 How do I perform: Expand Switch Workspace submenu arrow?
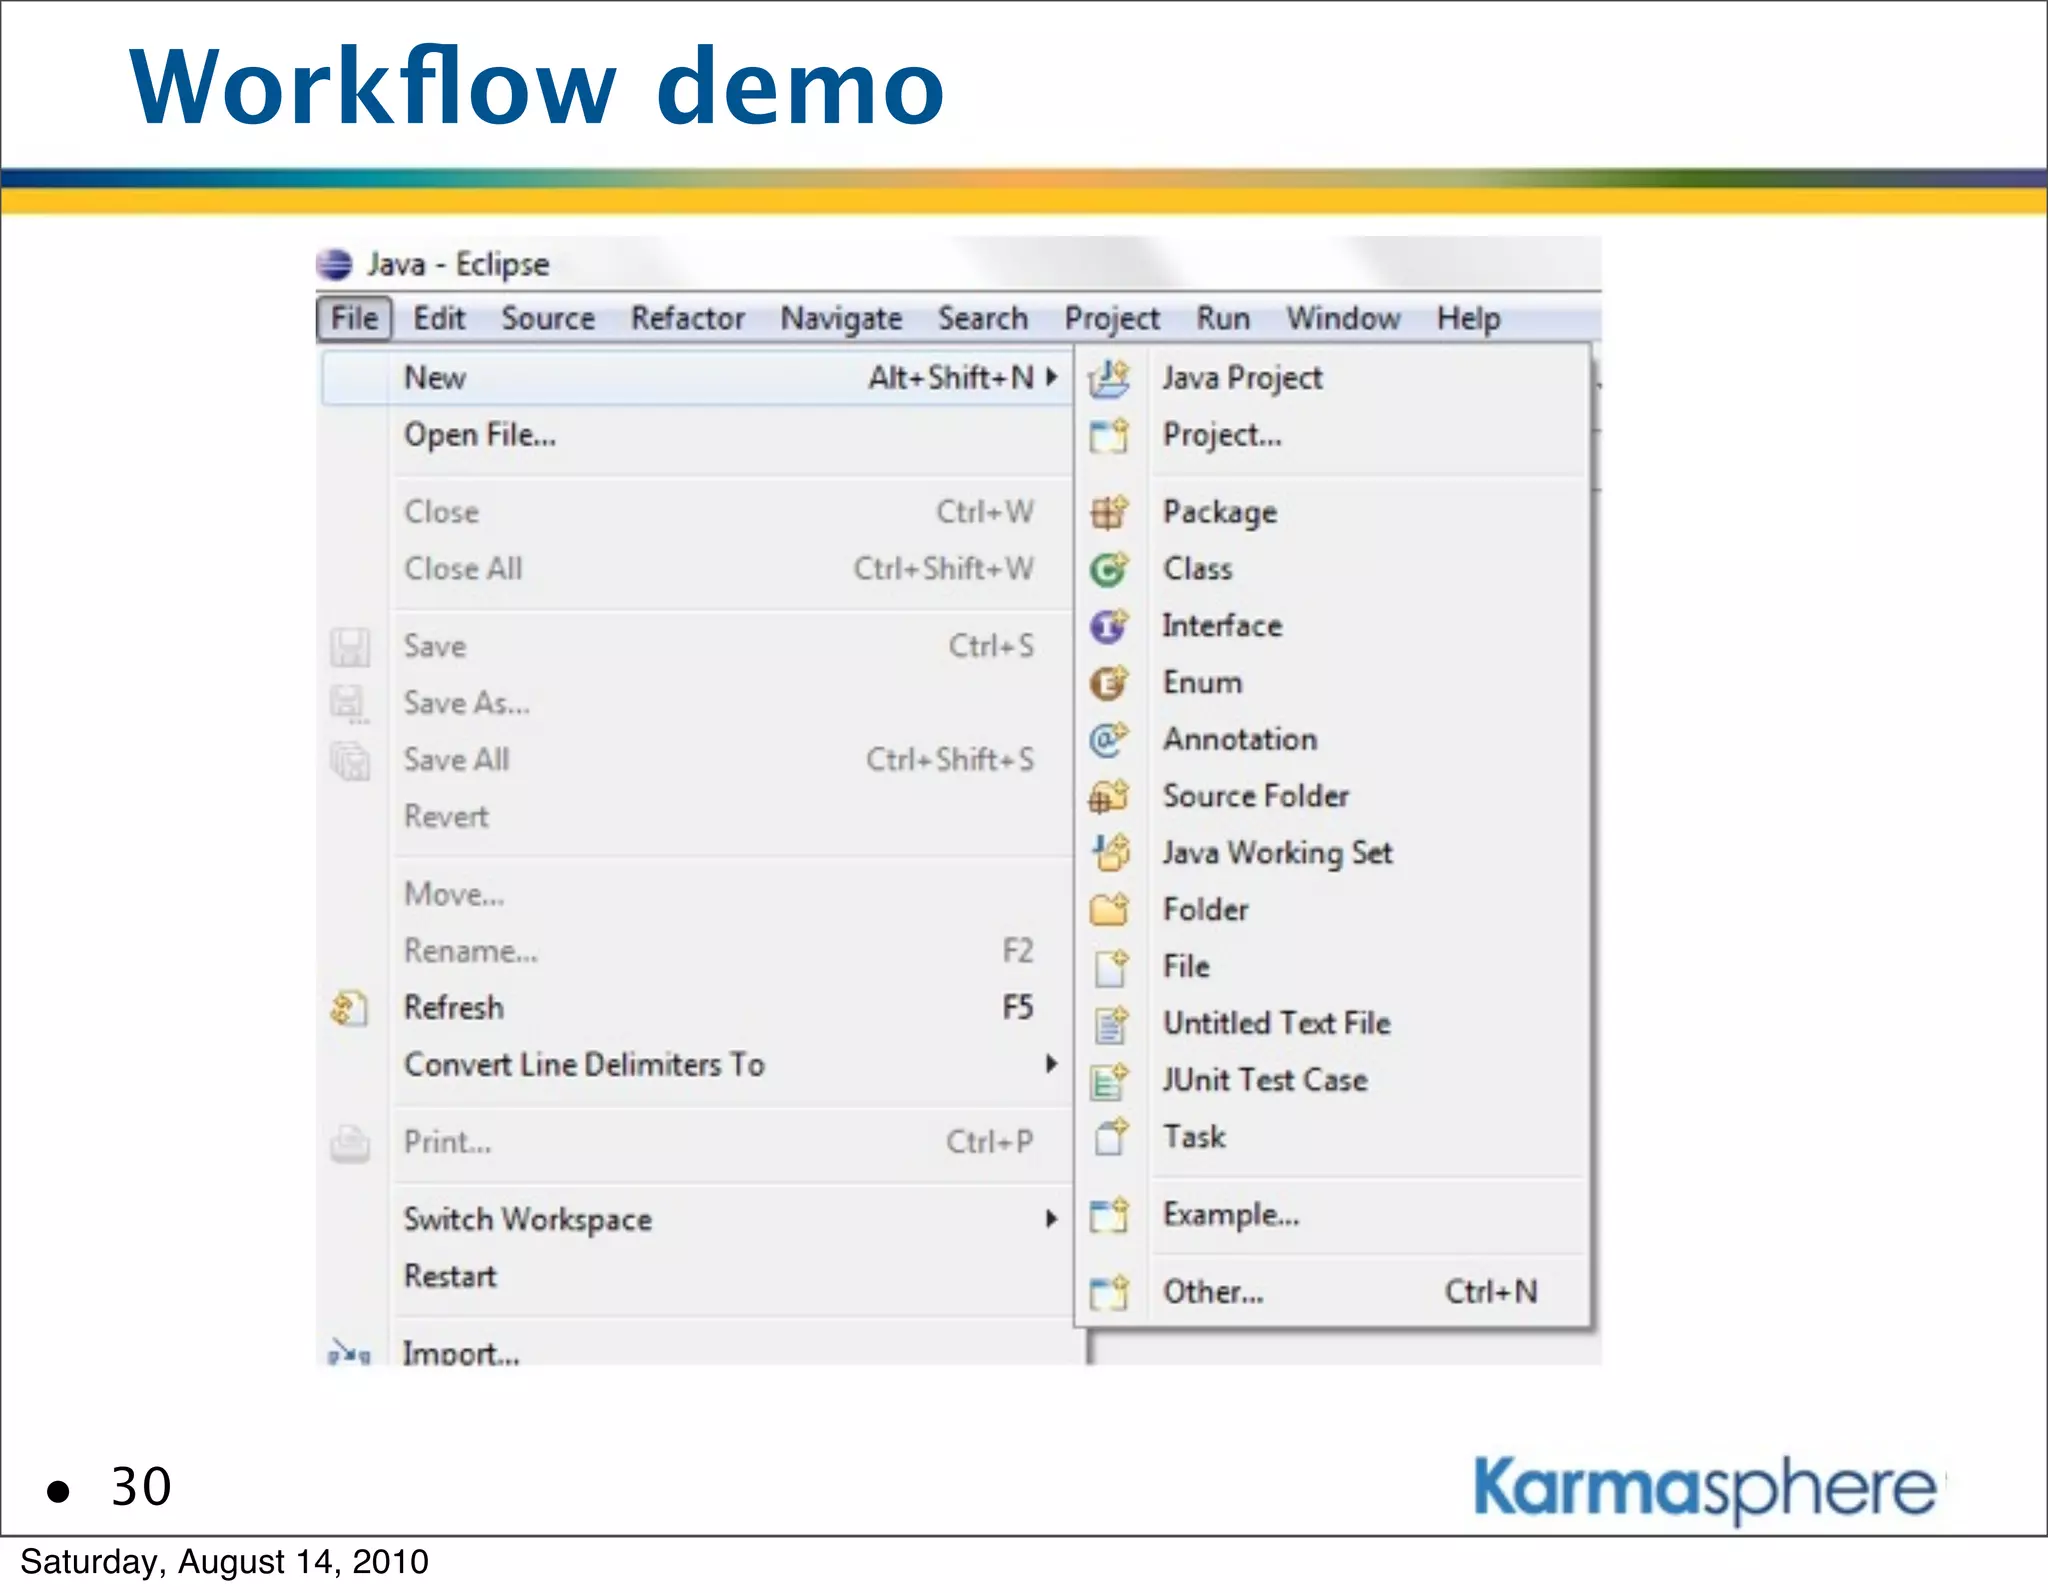point(1051,1218)
